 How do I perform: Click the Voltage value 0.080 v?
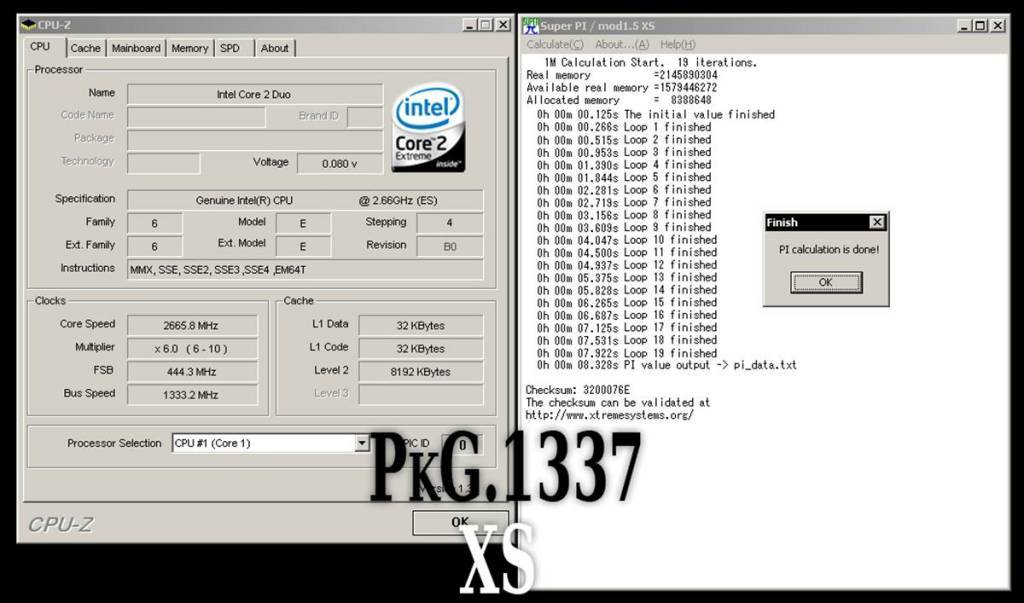click(x=339, y=163)
